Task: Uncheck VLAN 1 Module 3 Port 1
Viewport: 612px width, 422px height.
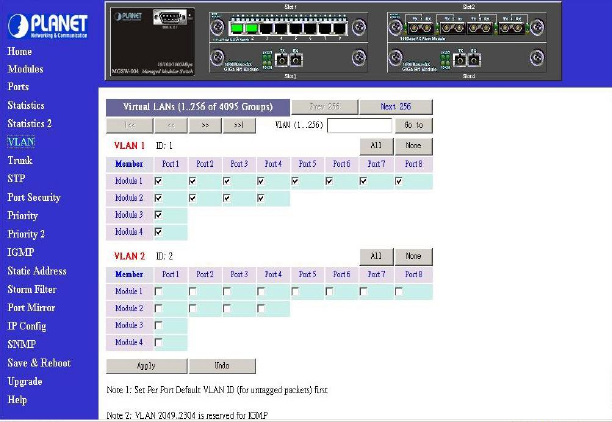Action: point(158,215)
